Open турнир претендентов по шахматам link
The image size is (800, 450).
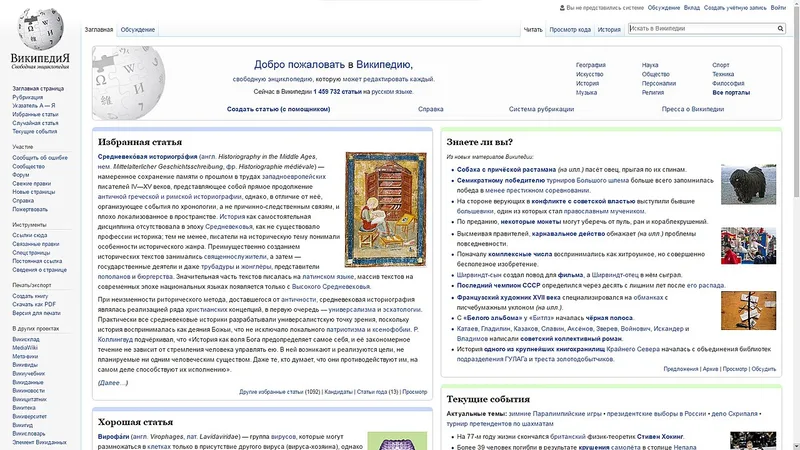[499, 423]
